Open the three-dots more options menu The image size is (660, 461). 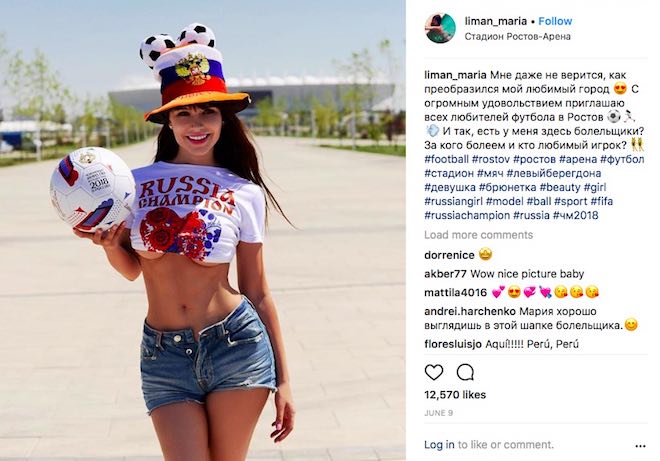(x=640, y=446)
